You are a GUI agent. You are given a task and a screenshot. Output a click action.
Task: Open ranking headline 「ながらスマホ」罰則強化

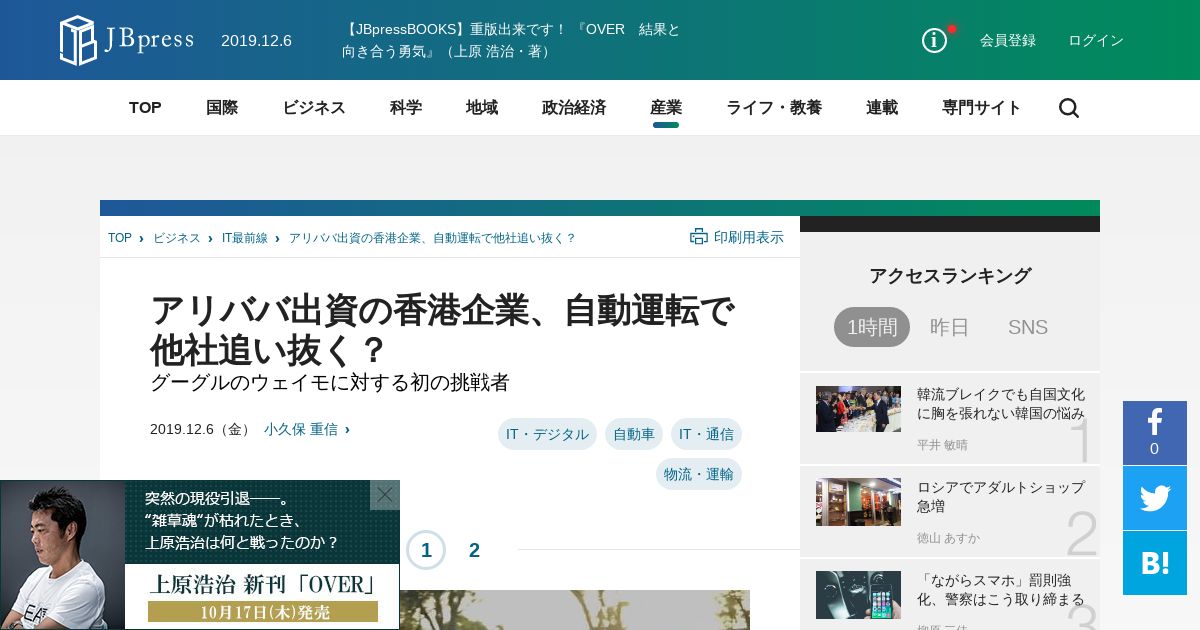(1001, 590)
